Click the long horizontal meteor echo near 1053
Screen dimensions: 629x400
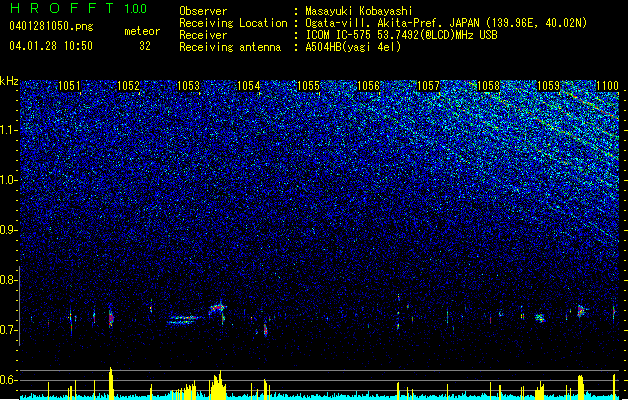[x=185, y=320]
